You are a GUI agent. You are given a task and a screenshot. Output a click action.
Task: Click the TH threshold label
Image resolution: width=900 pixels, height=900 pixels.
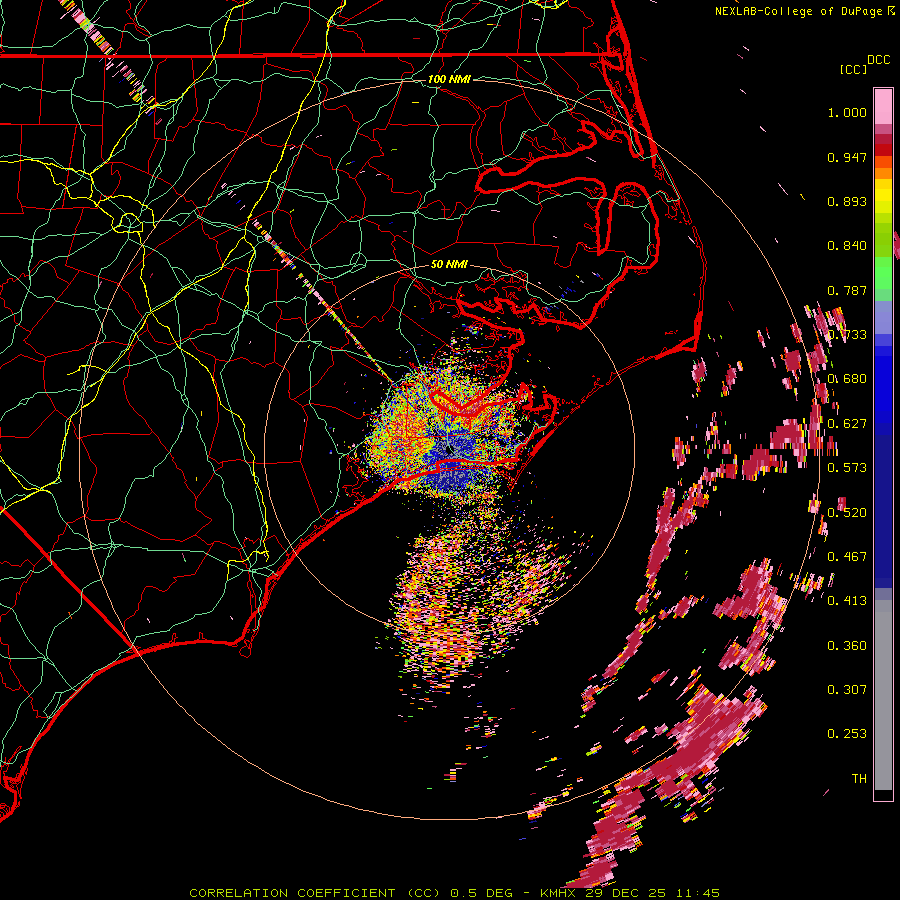click(859, 779)
